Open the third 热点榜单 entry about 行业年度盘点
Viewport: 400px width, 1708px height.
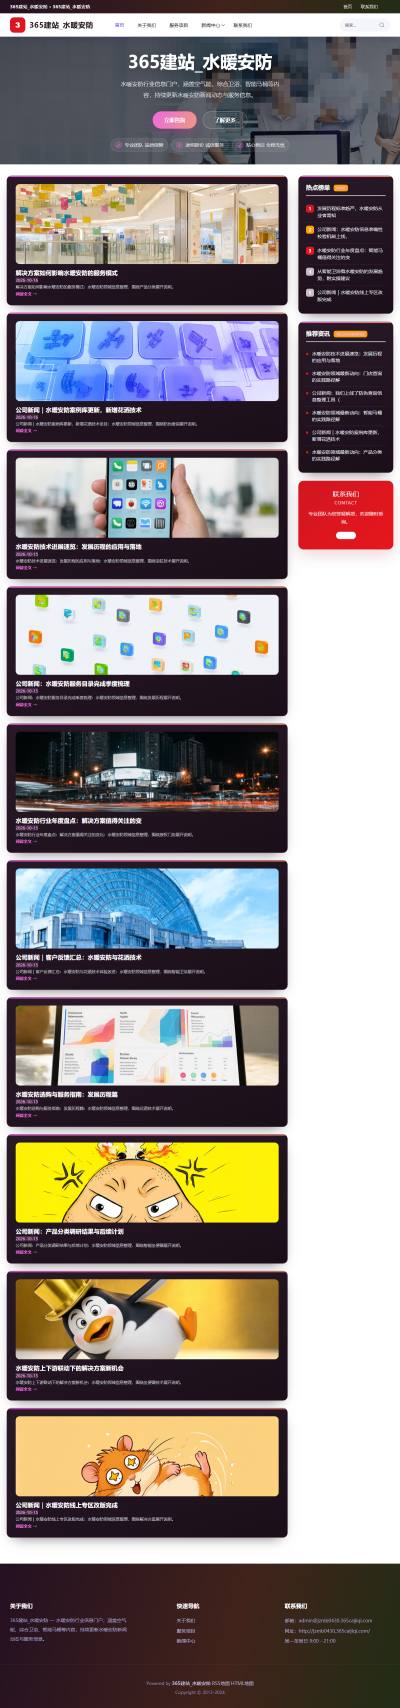(x=350, y=254)
